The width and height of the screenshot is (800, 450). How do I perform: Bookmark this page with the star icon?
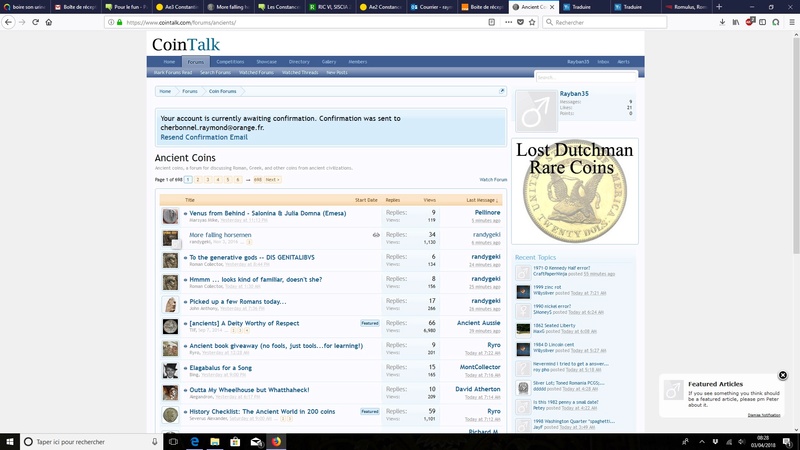(x=532, y=22)
